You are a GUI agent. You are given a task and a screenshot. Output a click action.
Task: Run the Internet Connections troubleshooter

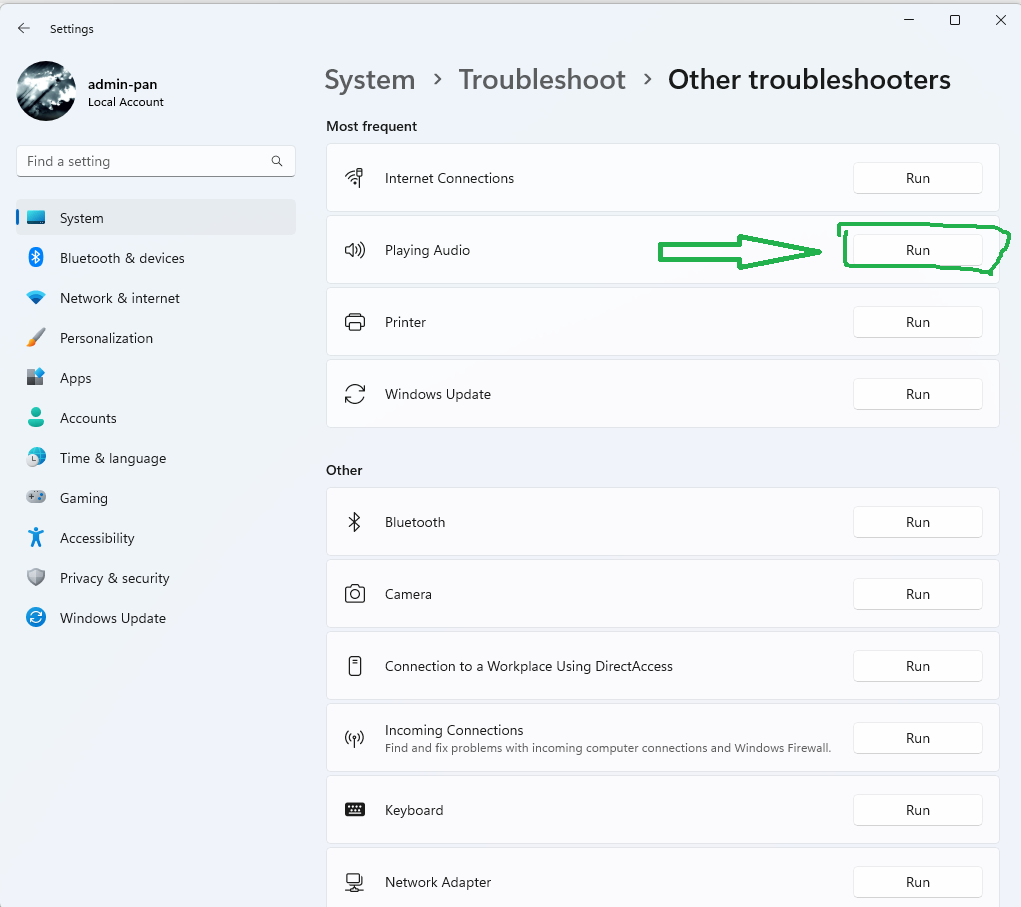[x=917, y=178]
